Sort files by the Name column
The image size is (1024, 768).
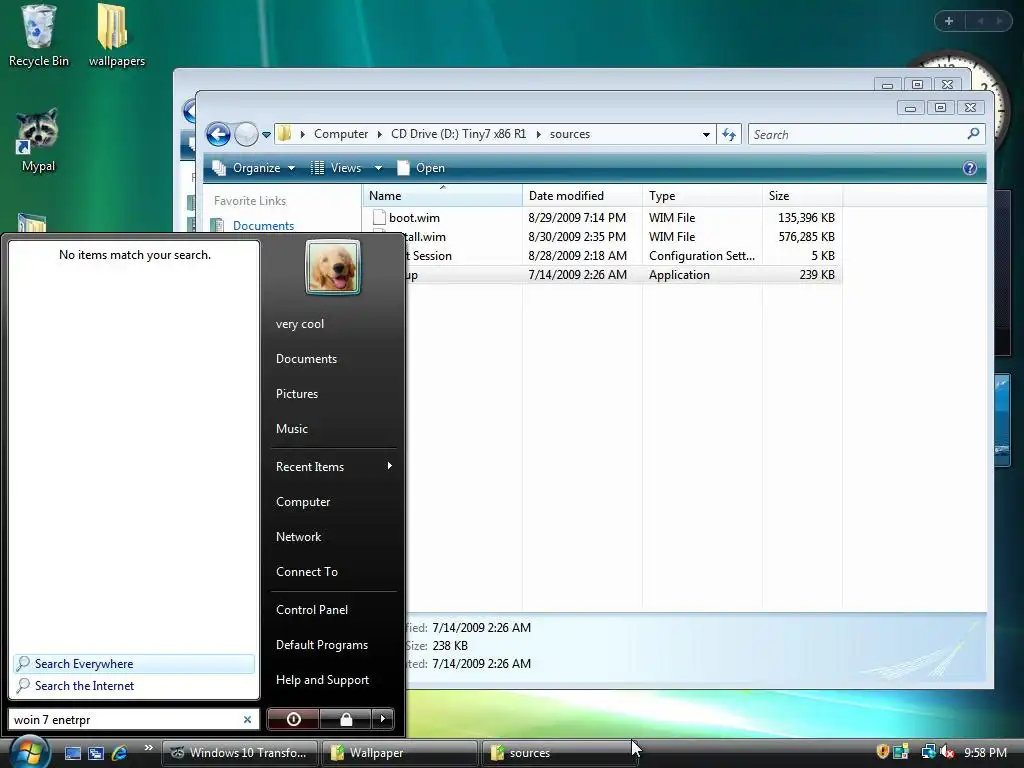point(442,195)
